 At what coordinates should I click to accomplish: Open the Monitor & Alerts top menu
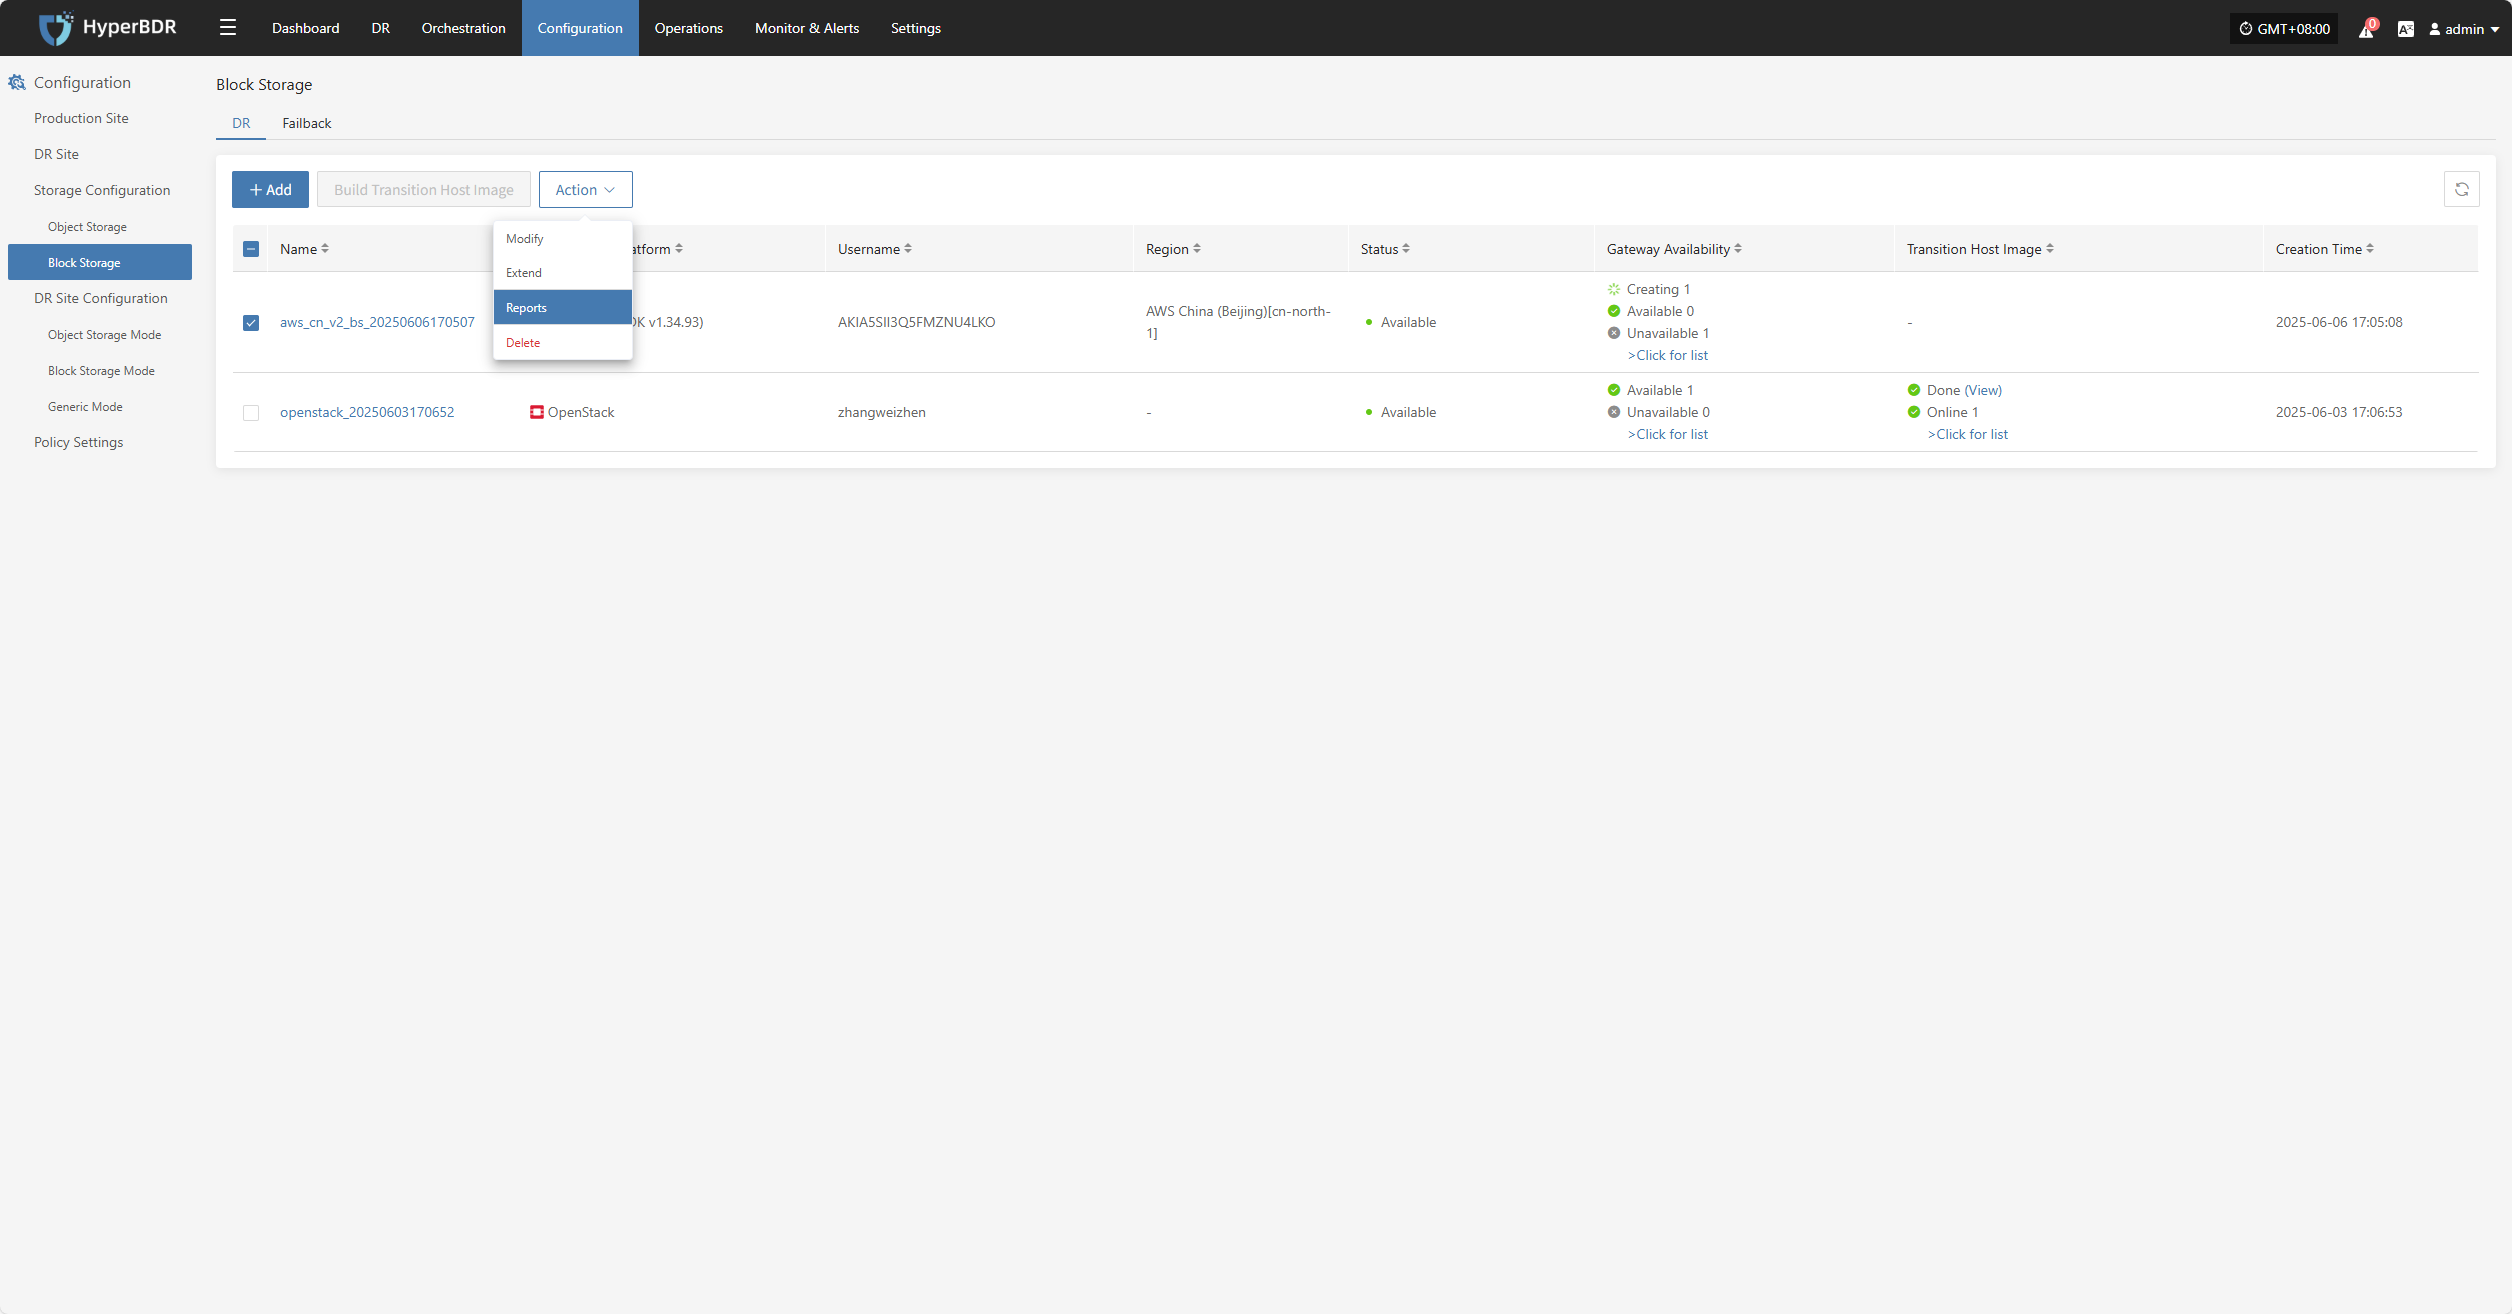click(806, 28)
